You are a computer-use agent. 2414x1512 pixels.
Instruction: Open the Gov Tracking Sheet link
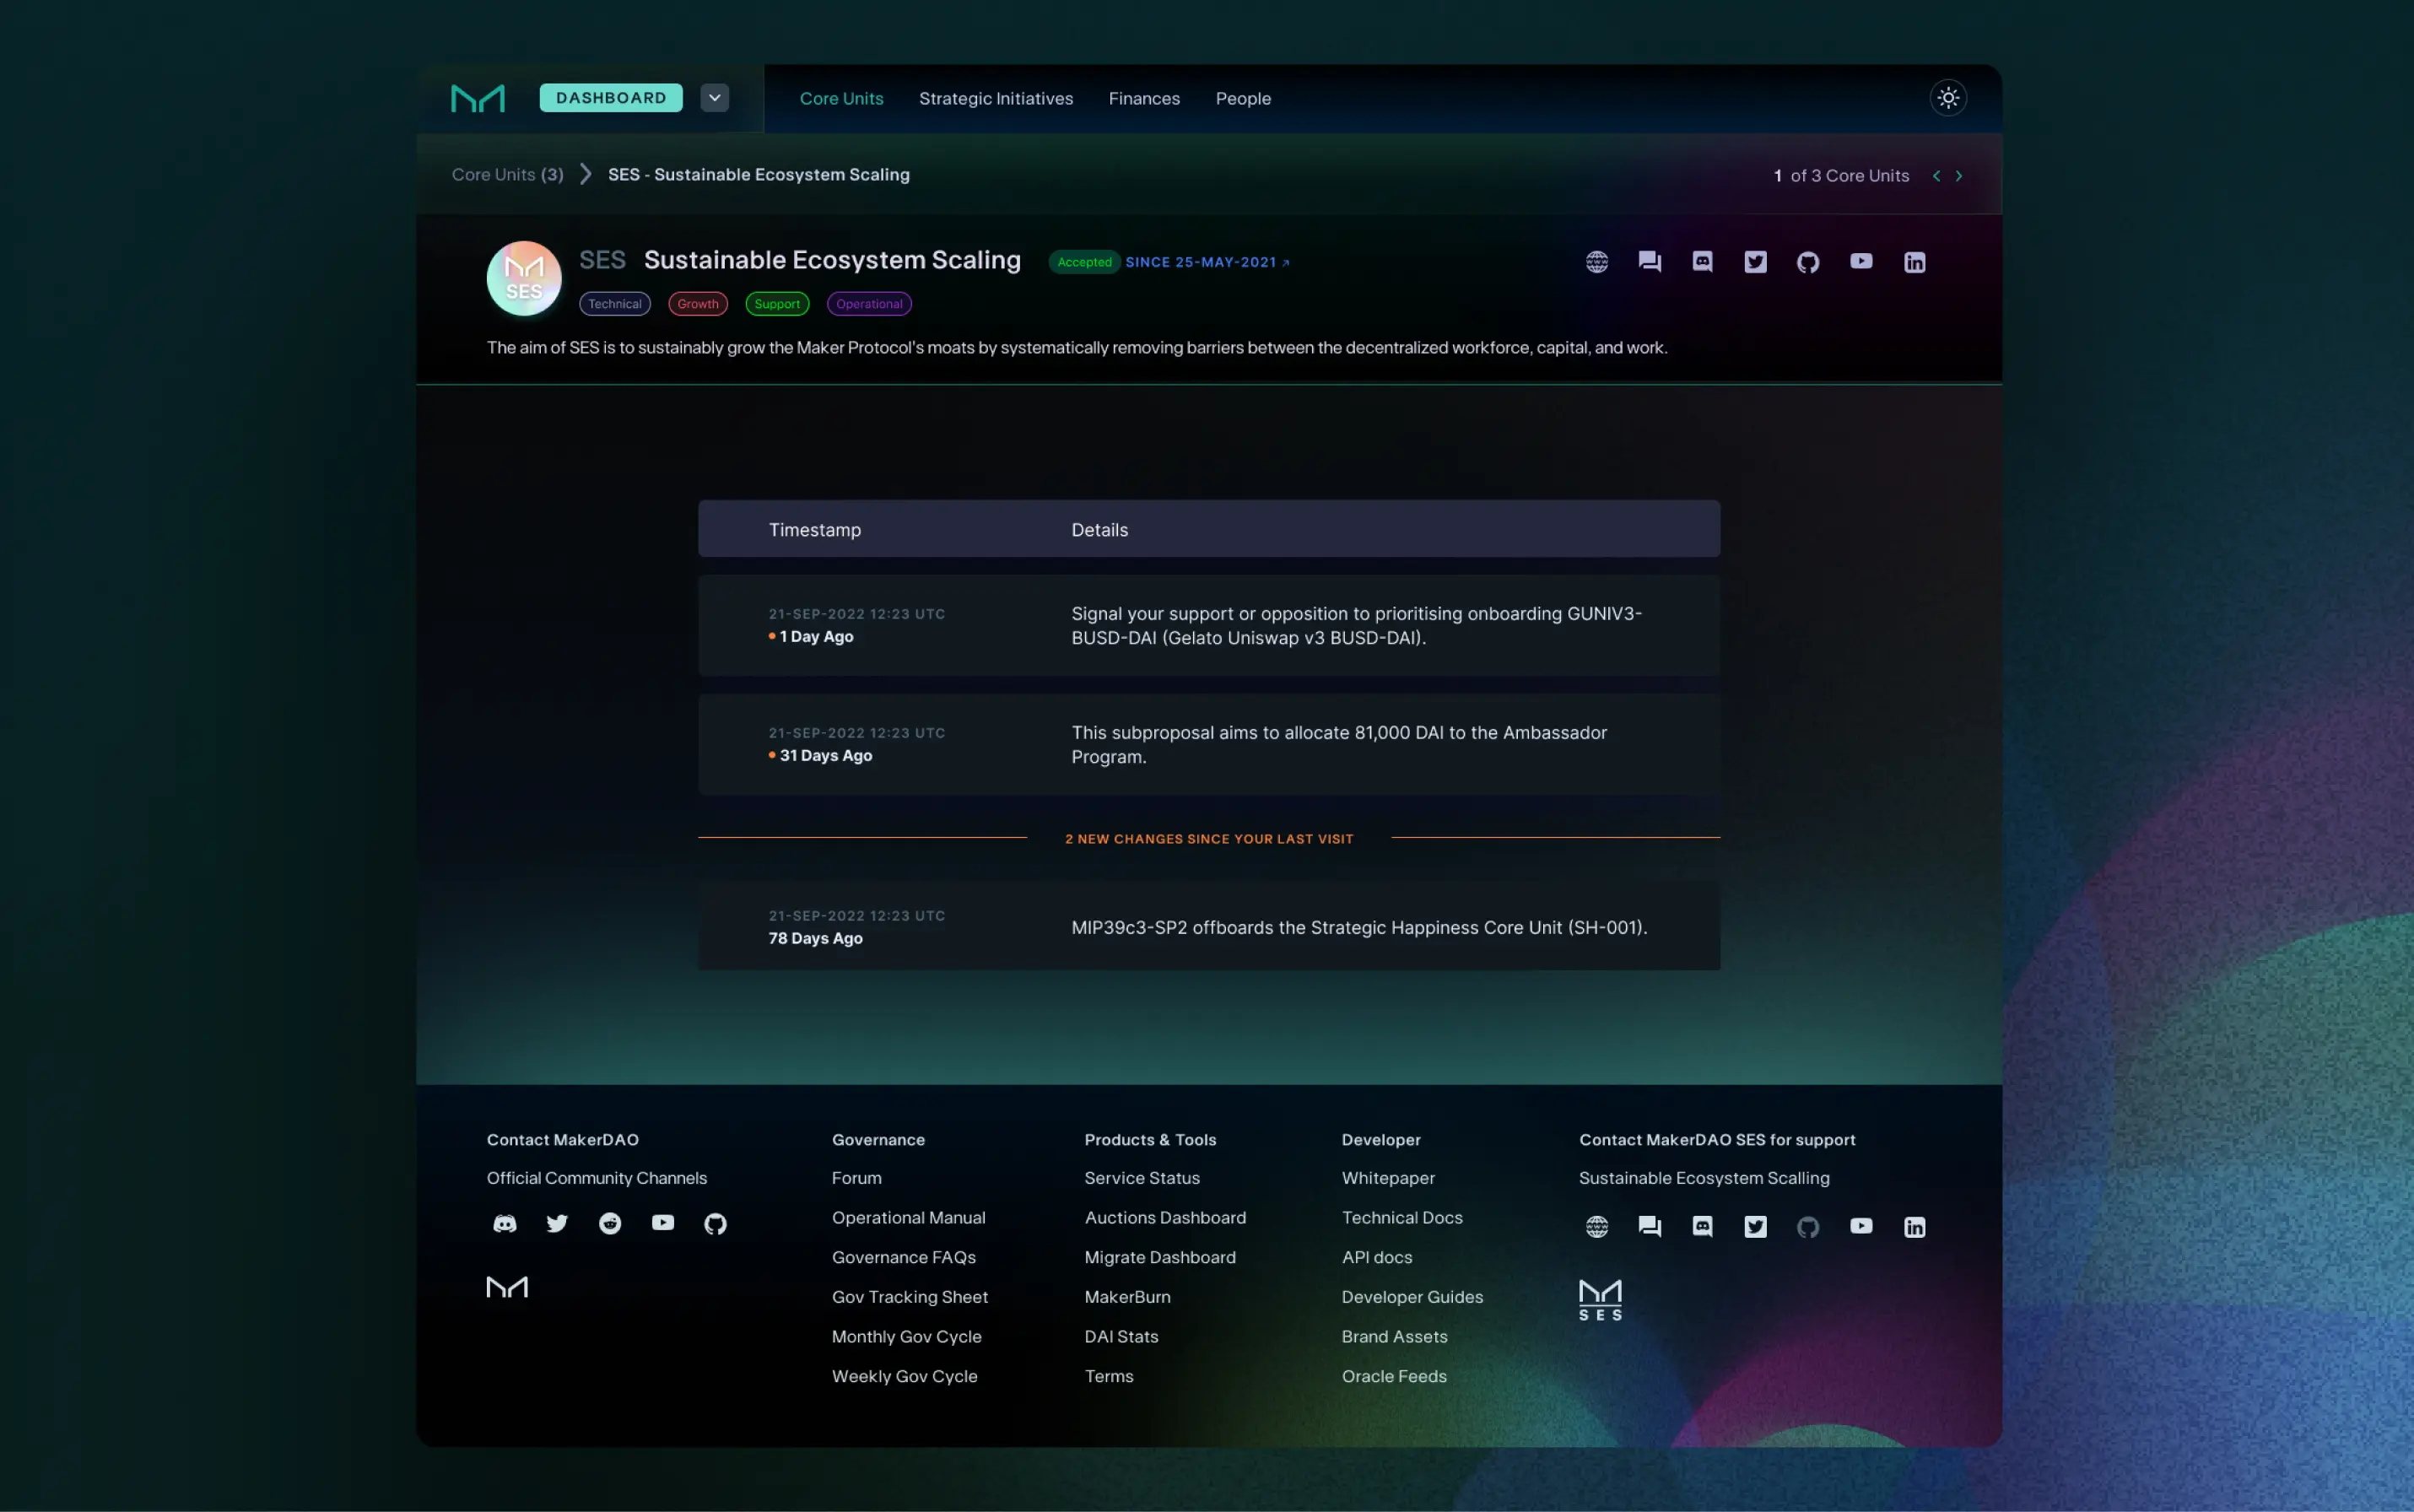pyautogui.click(x=909, y=1297)
